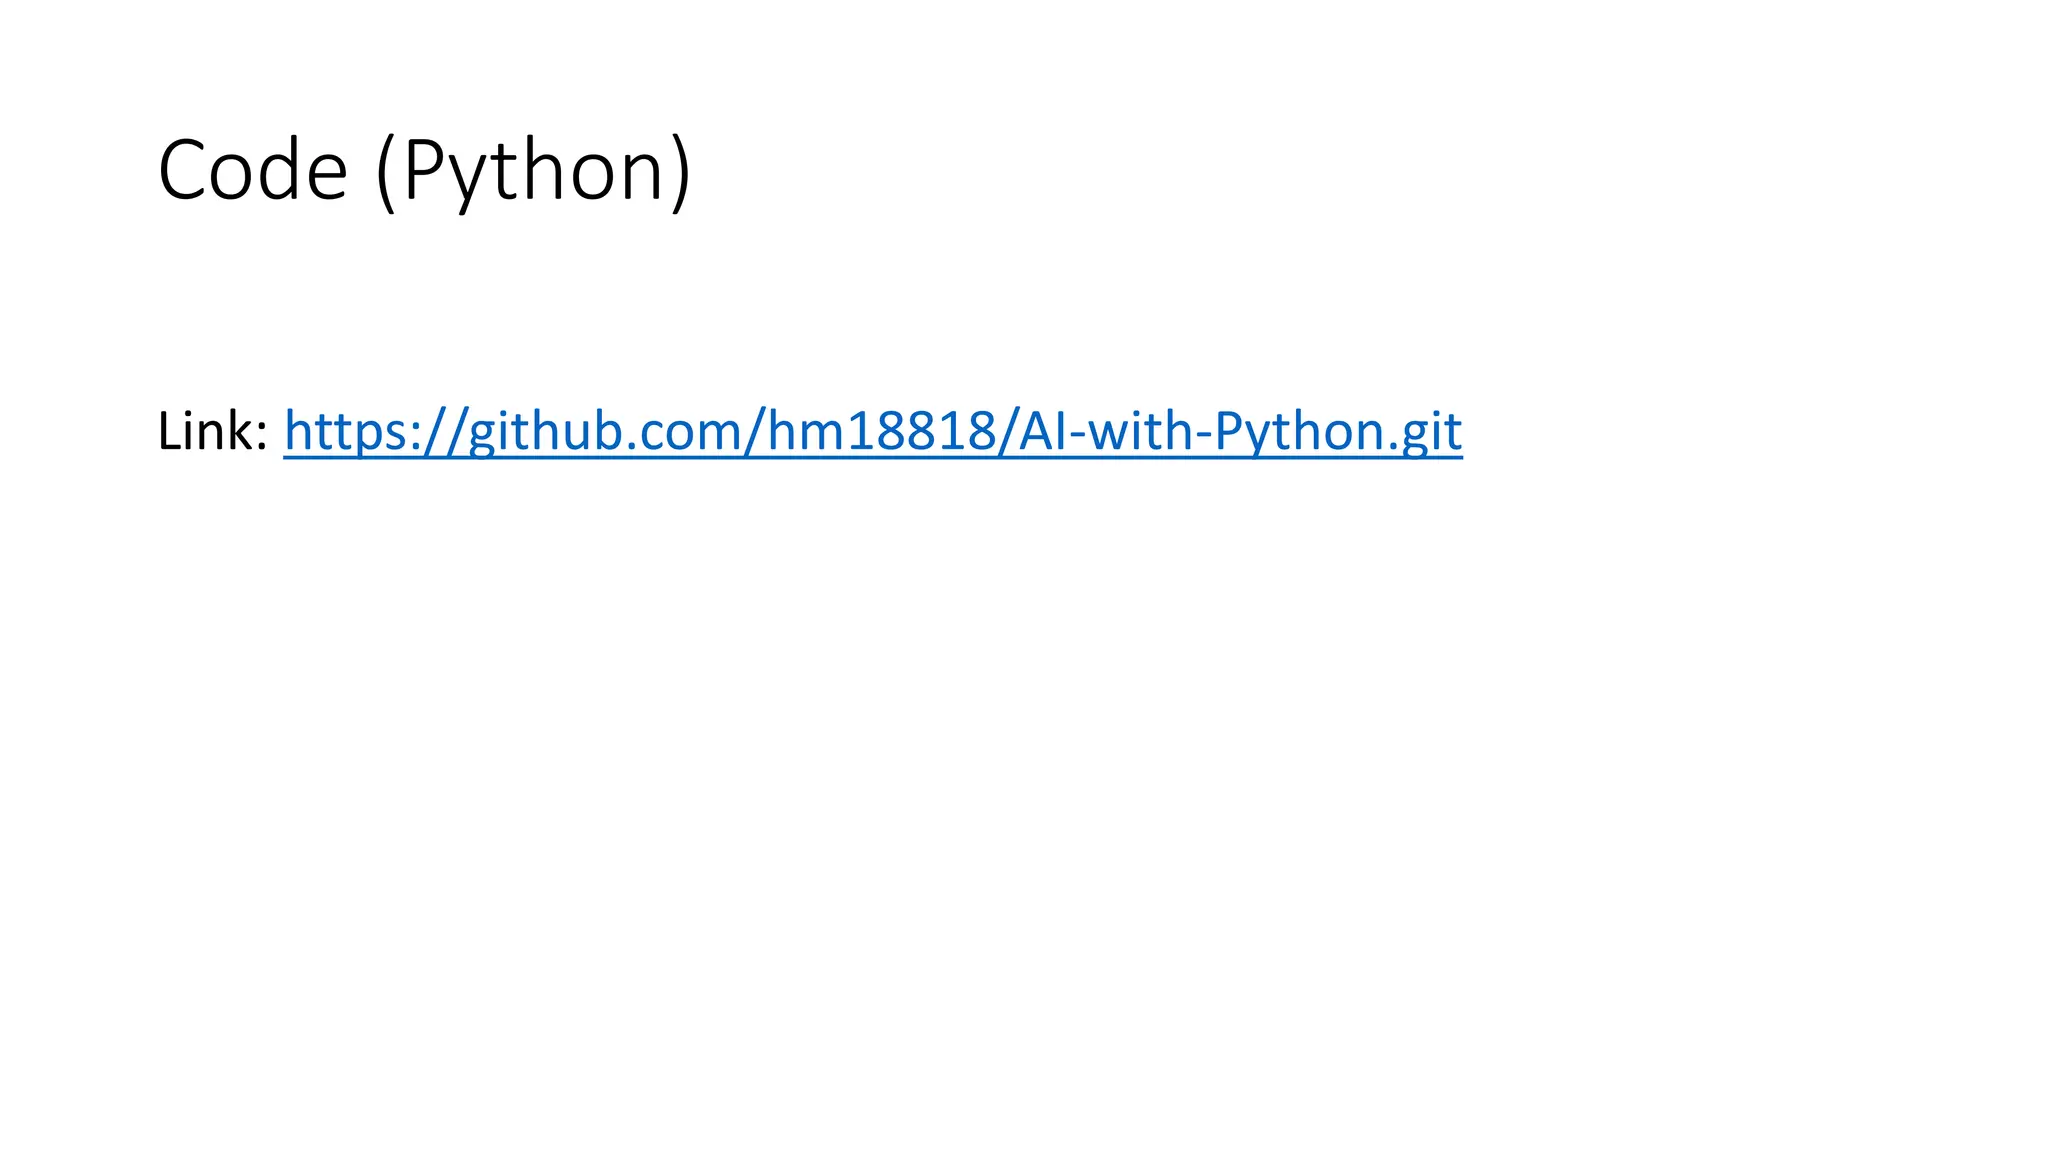The image size is (2048, 1152).
Task: Open the GitHub AI-with-Python repository link
Action: point(872,432)
